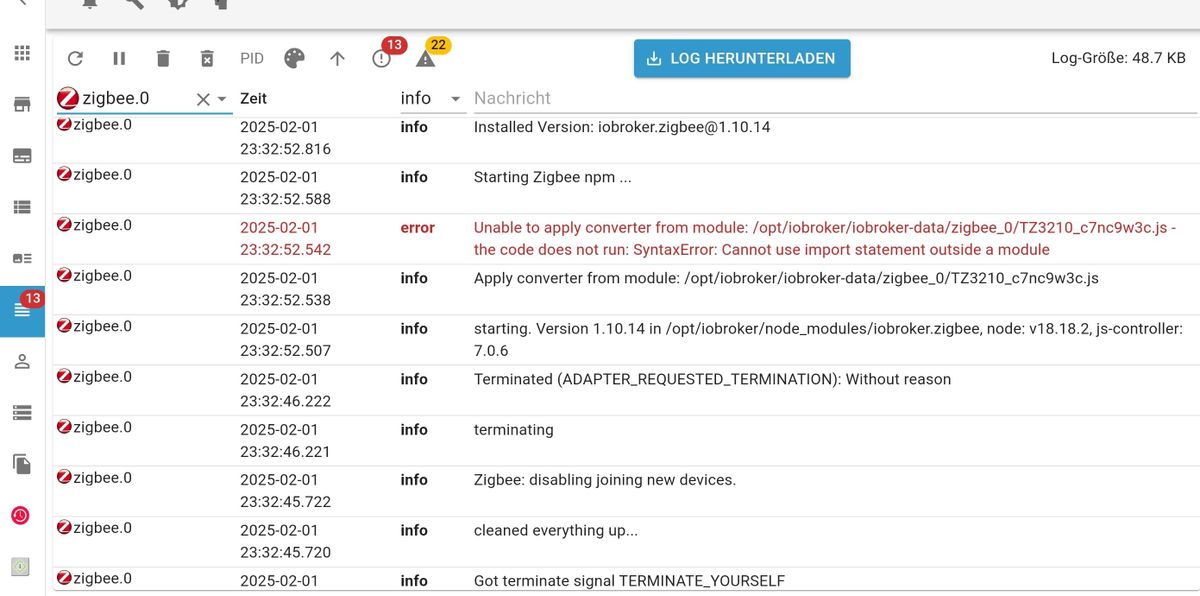Download log via LOG HERUNTERLADEN button
The width and height of the screenshot is (1200, 596).
742,59
